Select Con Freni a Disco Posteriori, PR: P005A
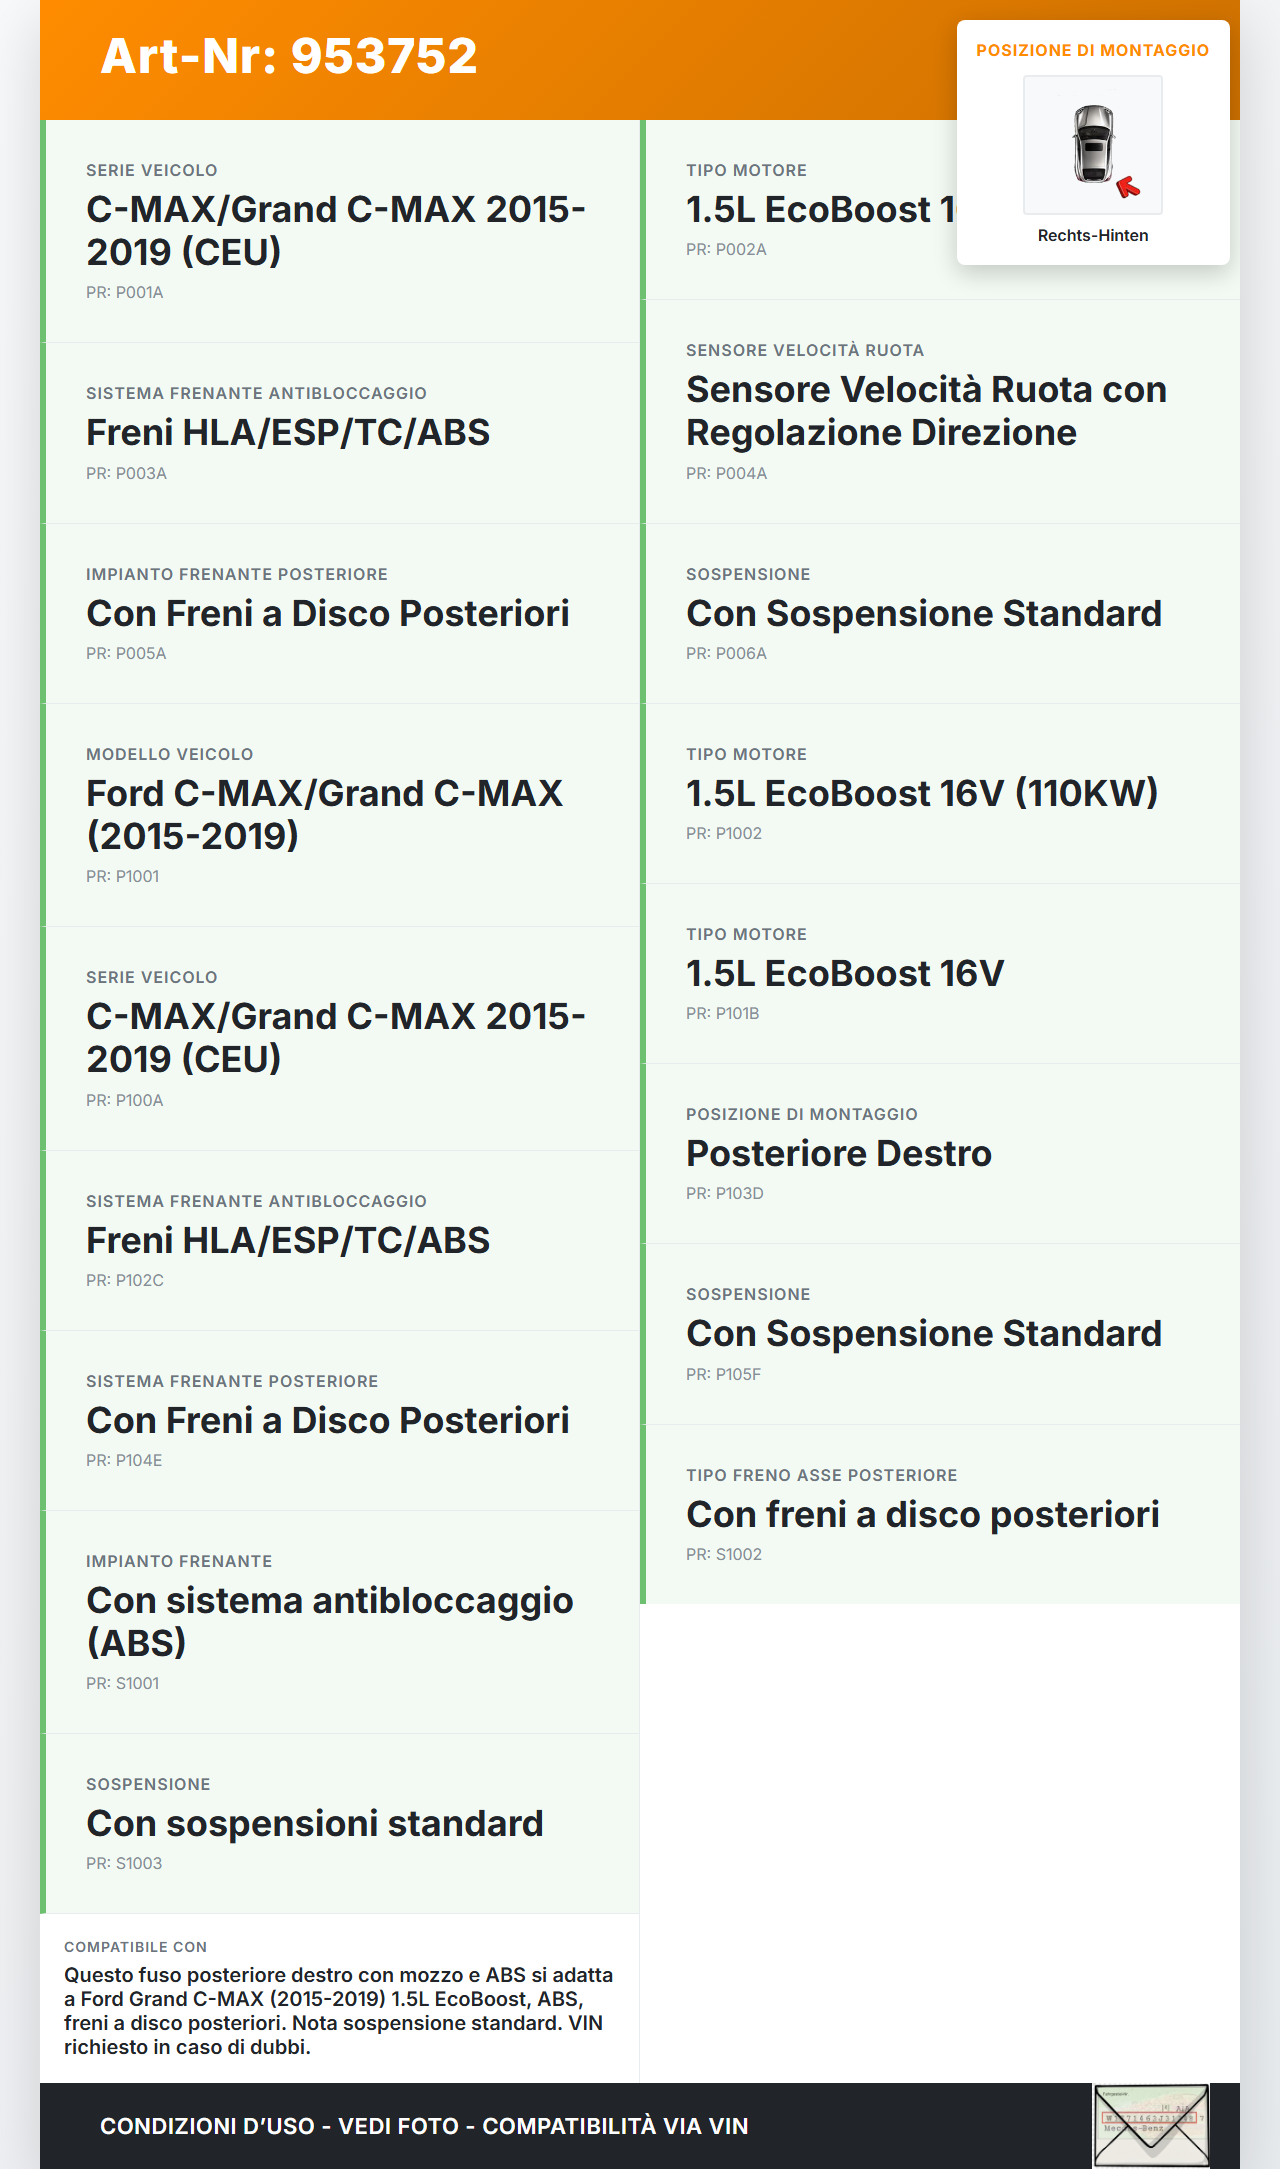 pos(327,614)
